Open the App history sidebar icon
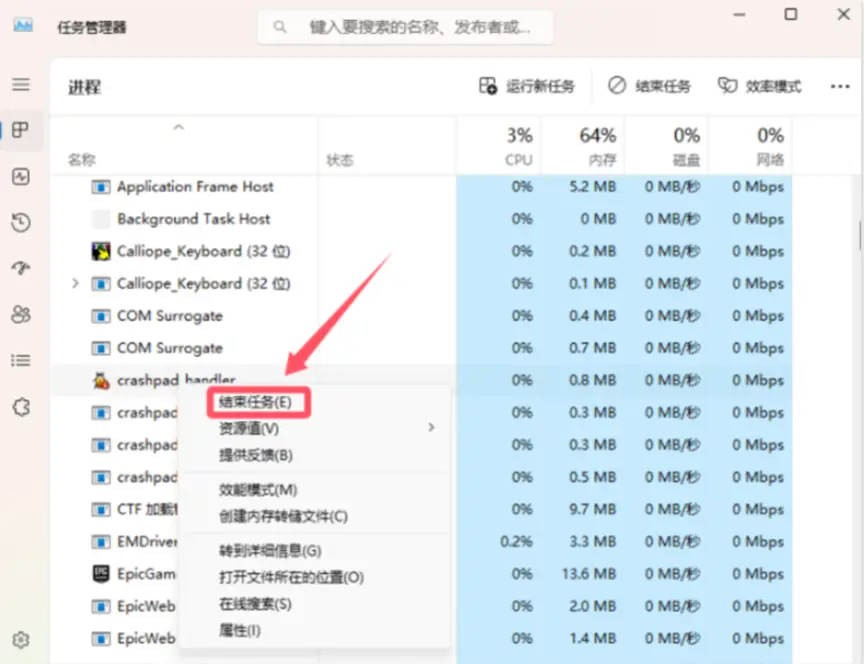 click(21, 223)
